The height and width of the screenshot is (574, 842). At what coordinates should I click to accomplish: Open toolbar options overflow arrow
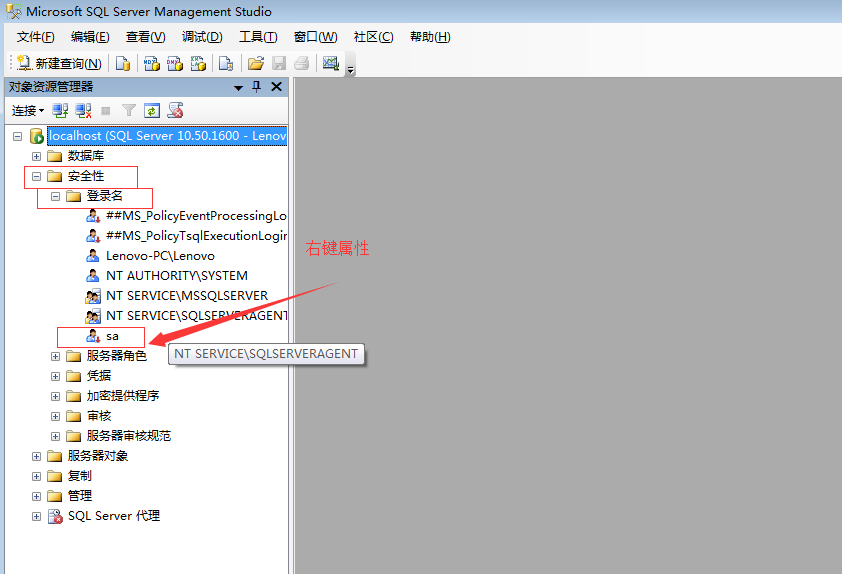(351, 70)
